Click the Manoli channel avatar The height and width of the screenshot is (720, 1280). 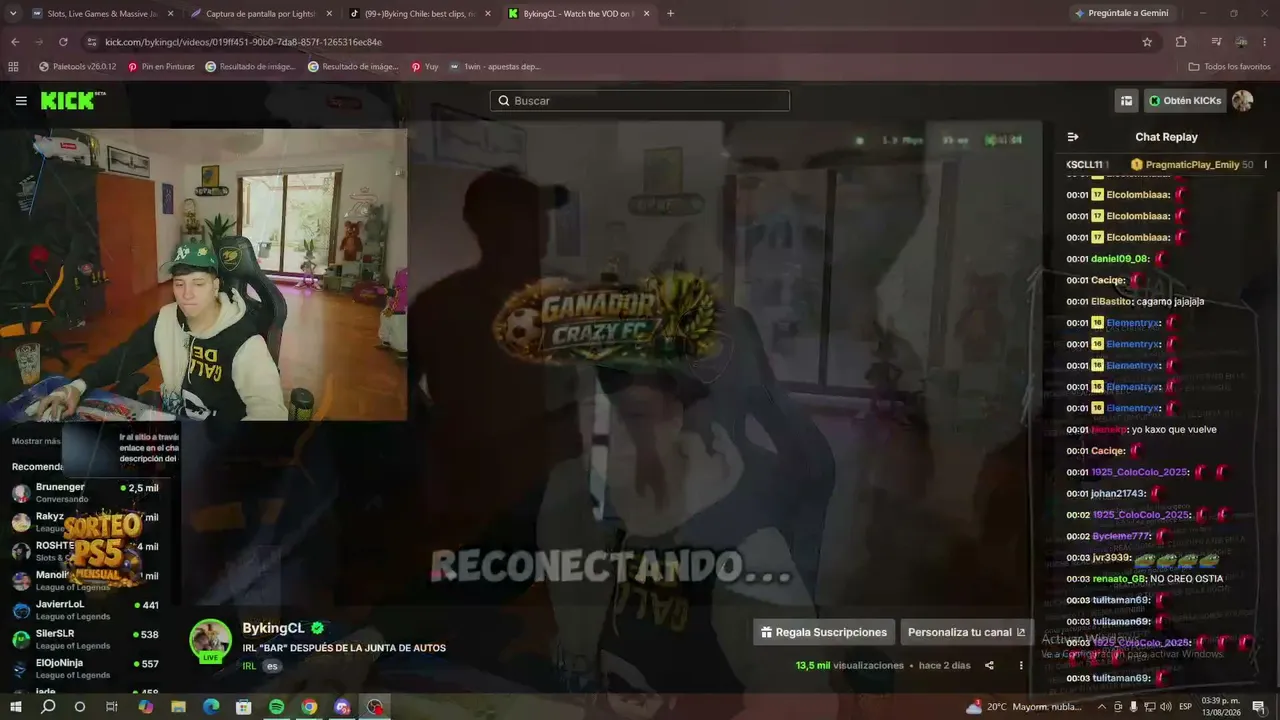click(x=21, y=581)
